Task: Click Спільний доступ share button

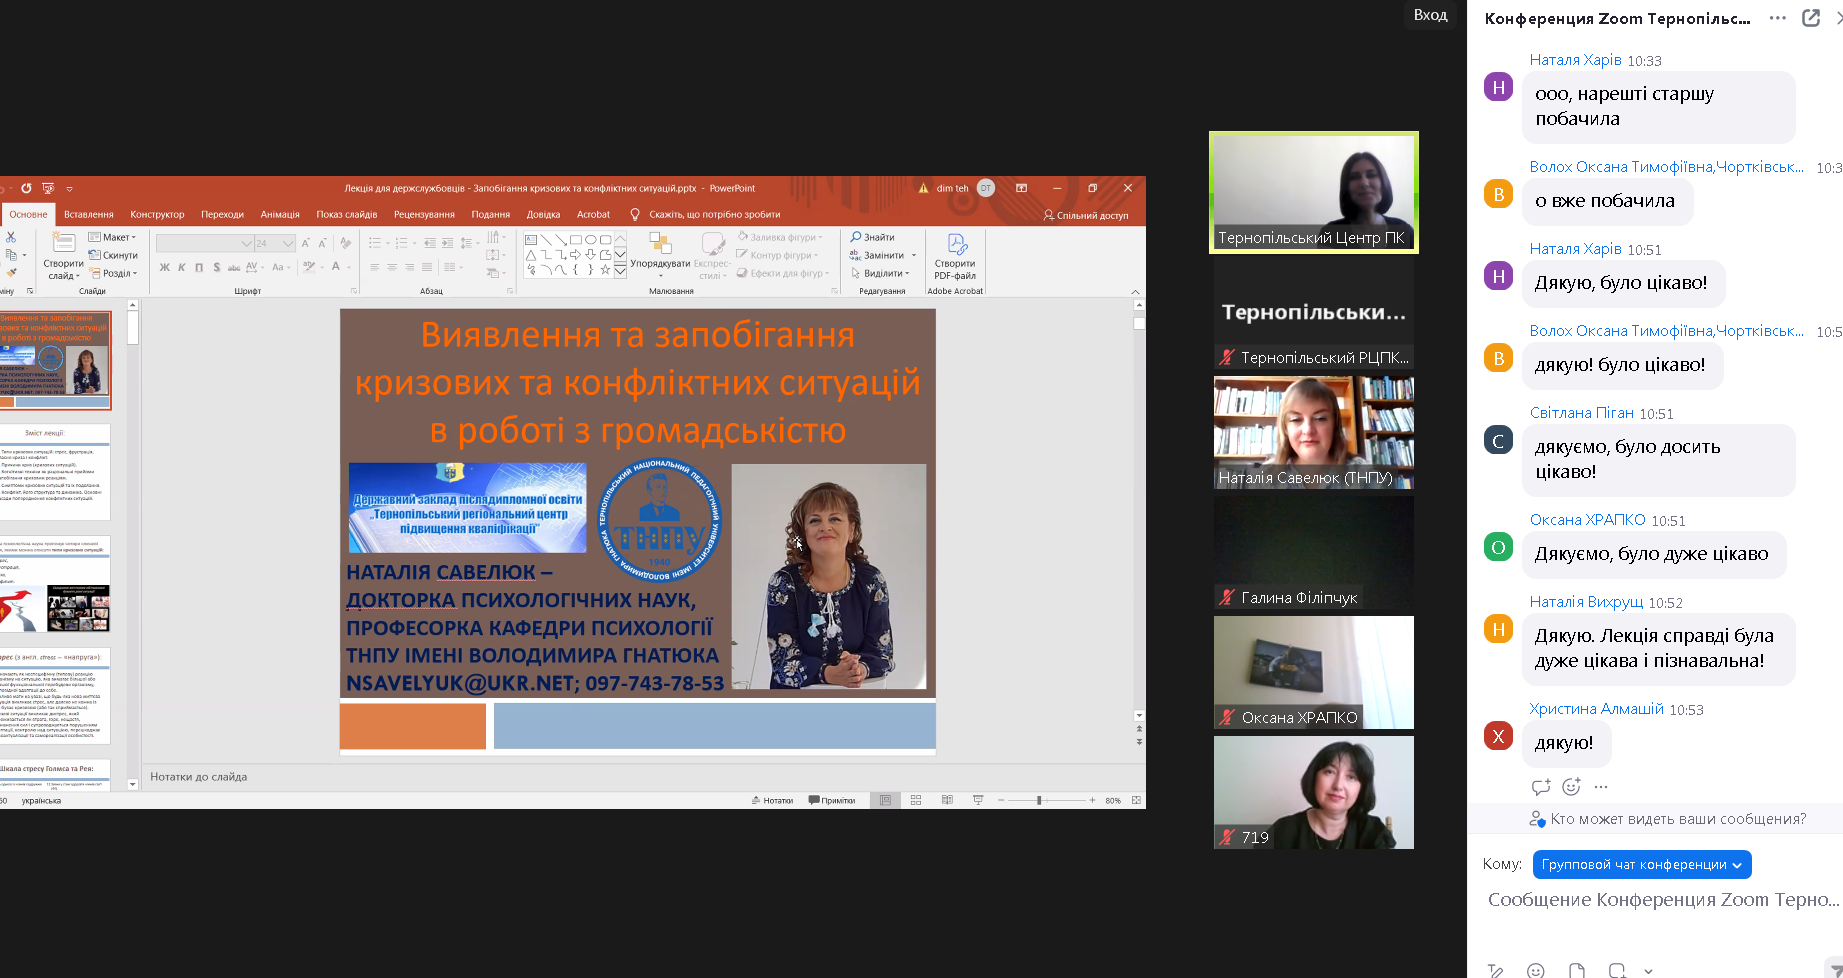Action: [x=1086, y=215]
